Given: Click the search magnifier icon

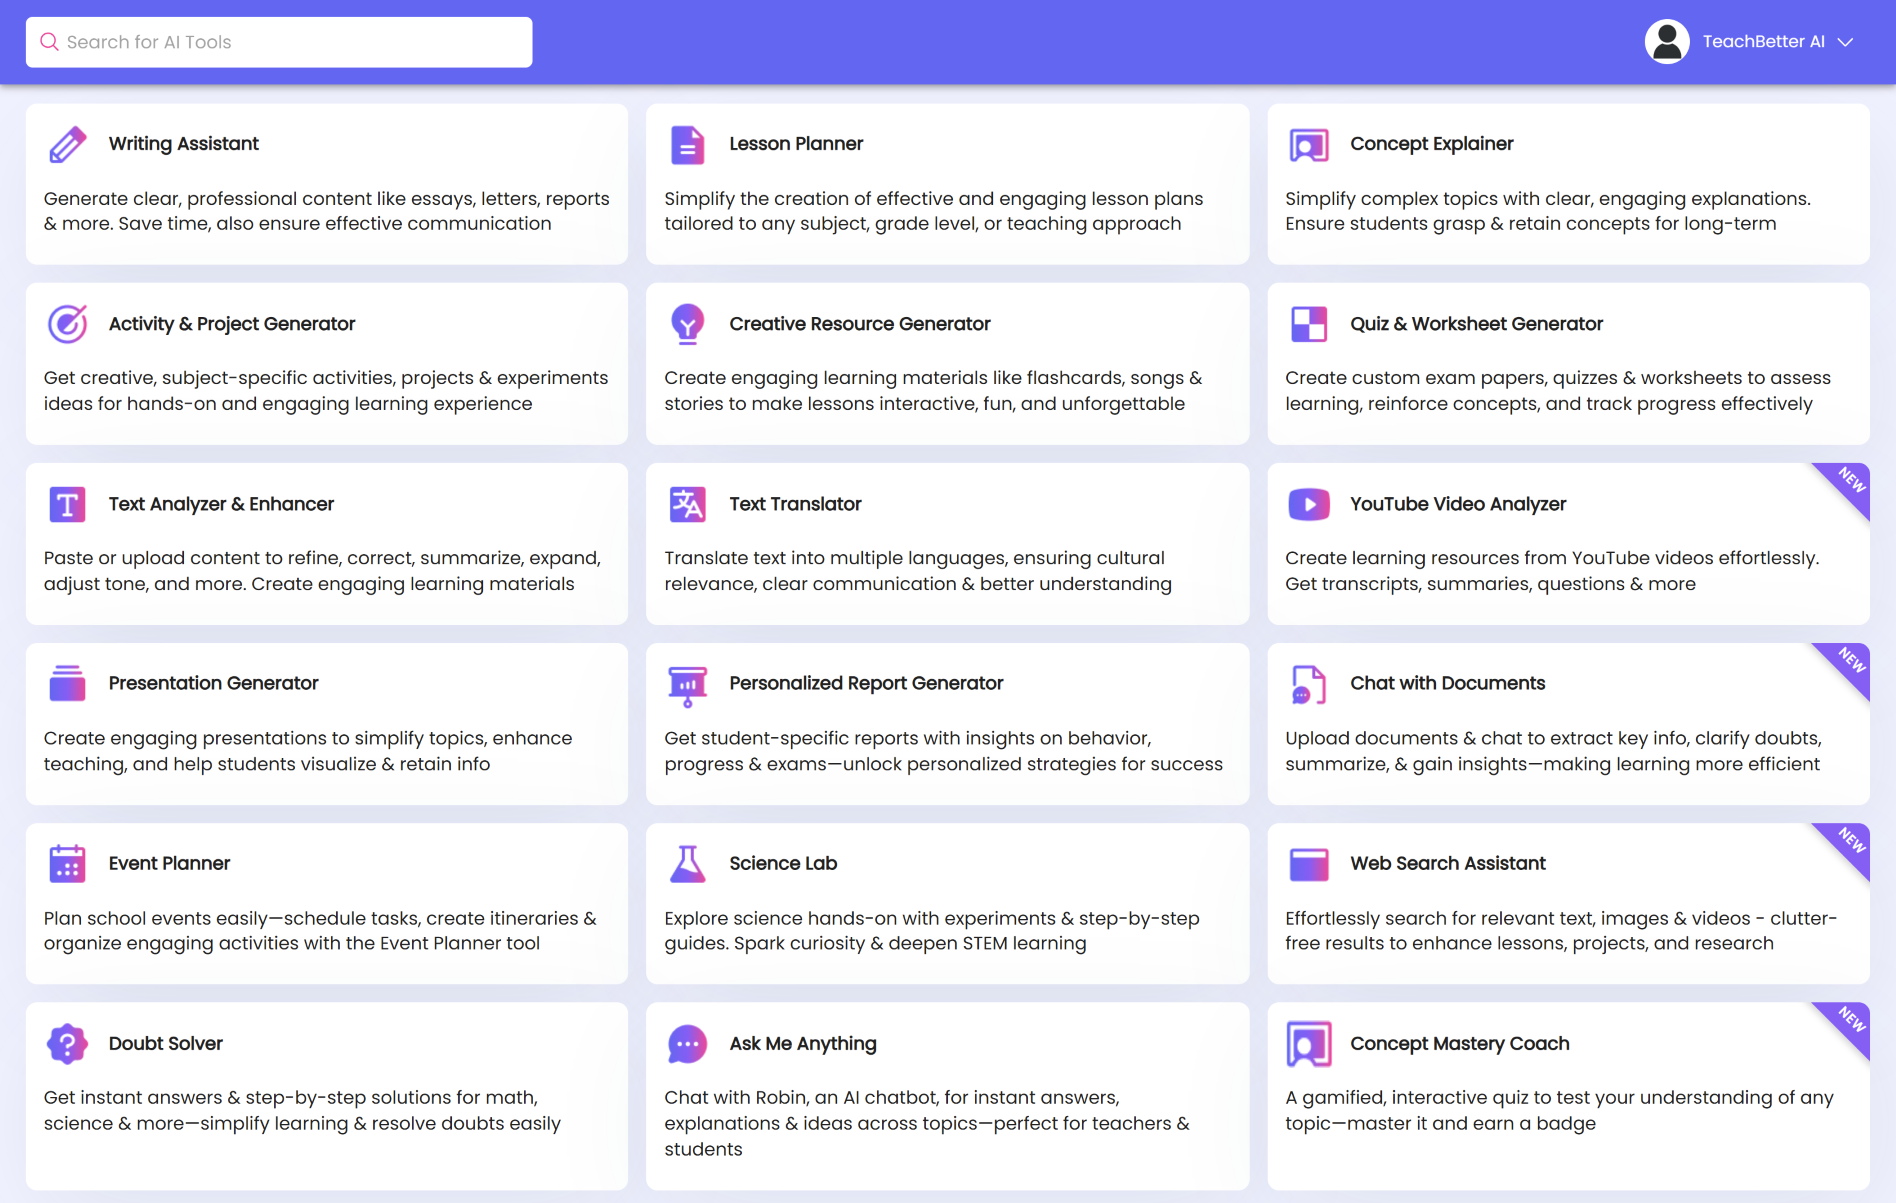Looking at the screenshot, I should [x=49, y=41].
